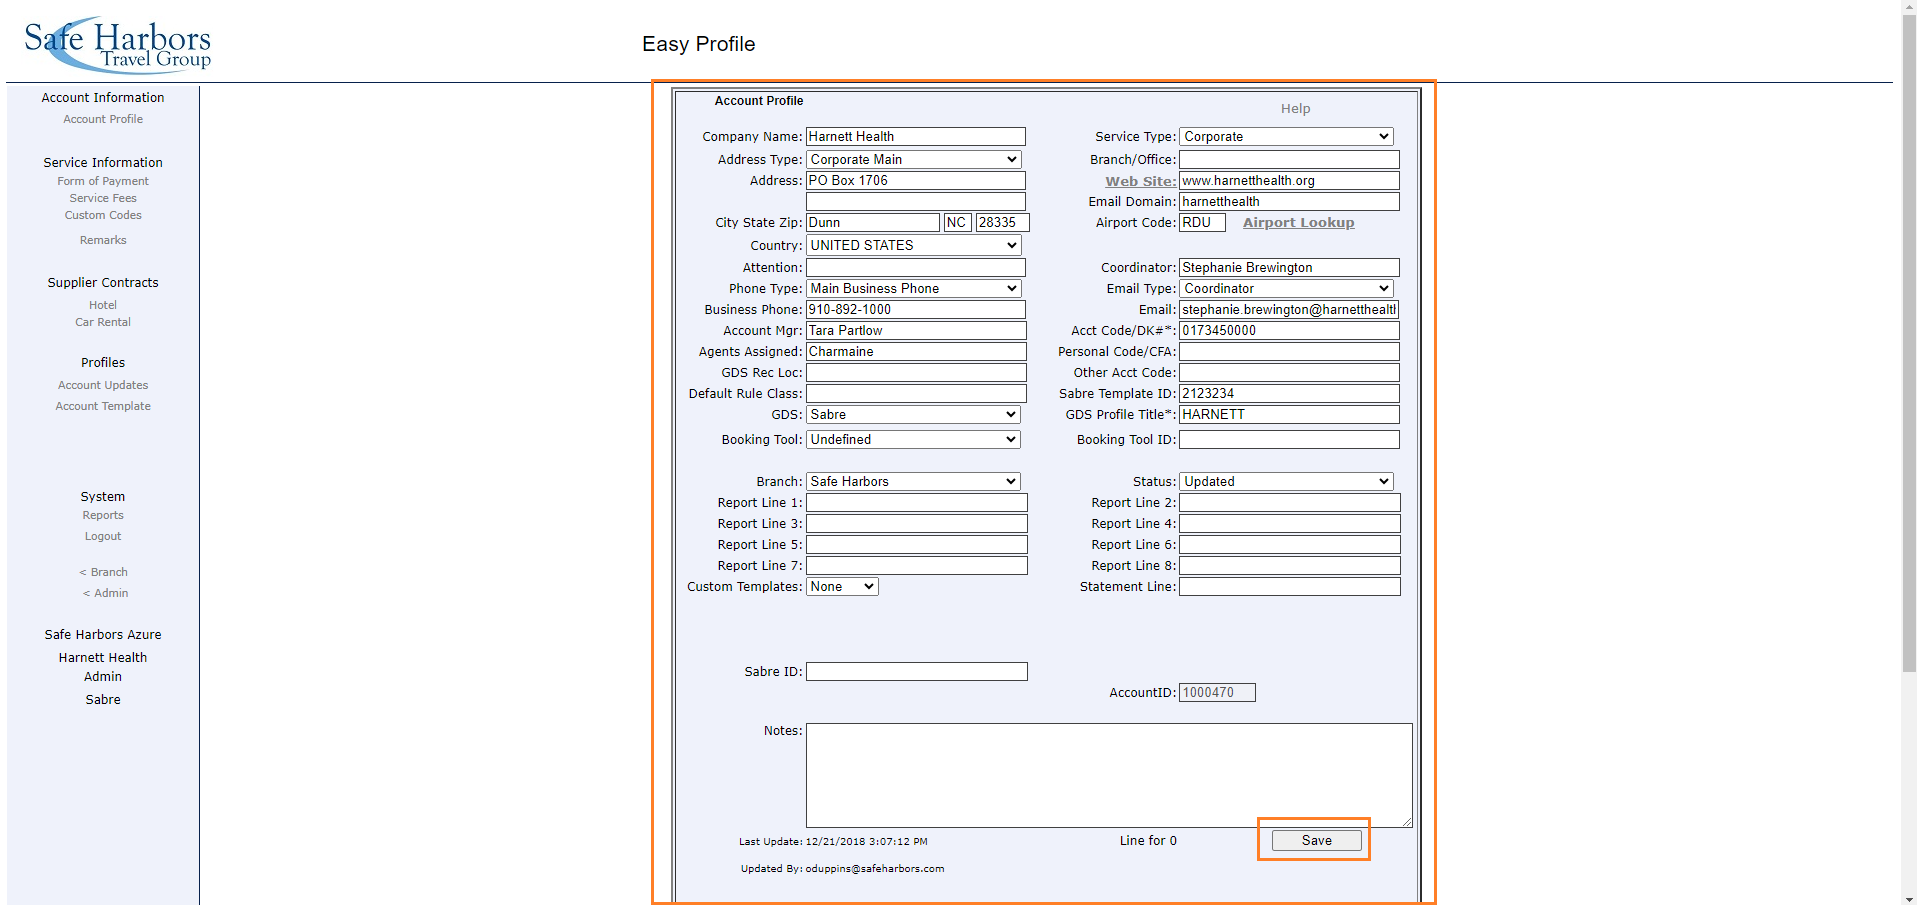Open Remarks in the sidebar

[x=103, y=240]
